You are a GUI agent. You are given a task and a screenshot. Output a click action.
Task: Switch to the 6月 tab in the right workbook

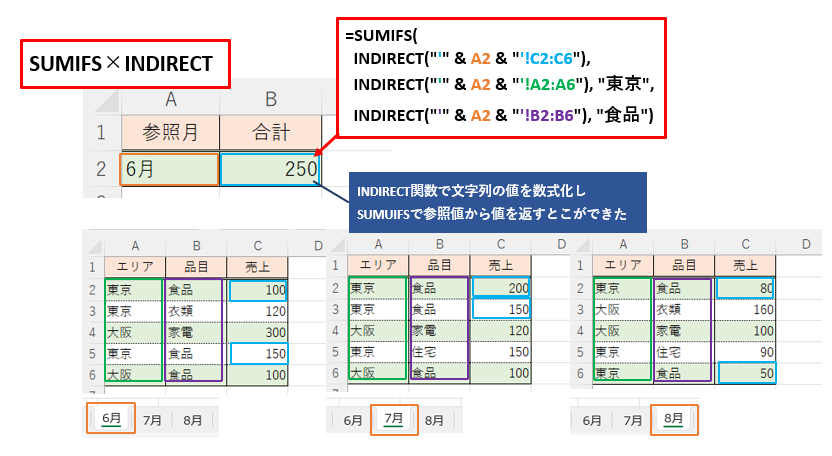[x=592, y=420]
